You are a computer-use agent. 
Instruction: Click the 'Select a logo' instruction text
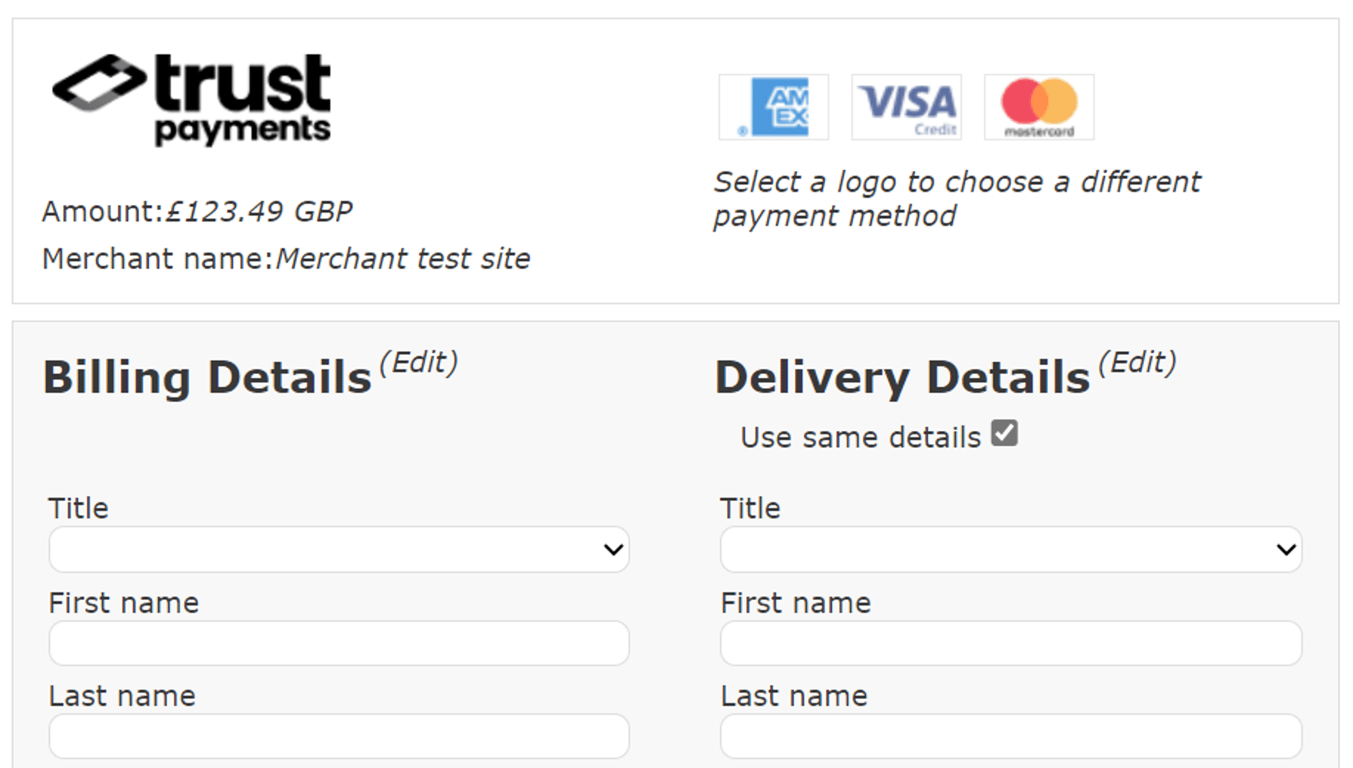[956, 198]
